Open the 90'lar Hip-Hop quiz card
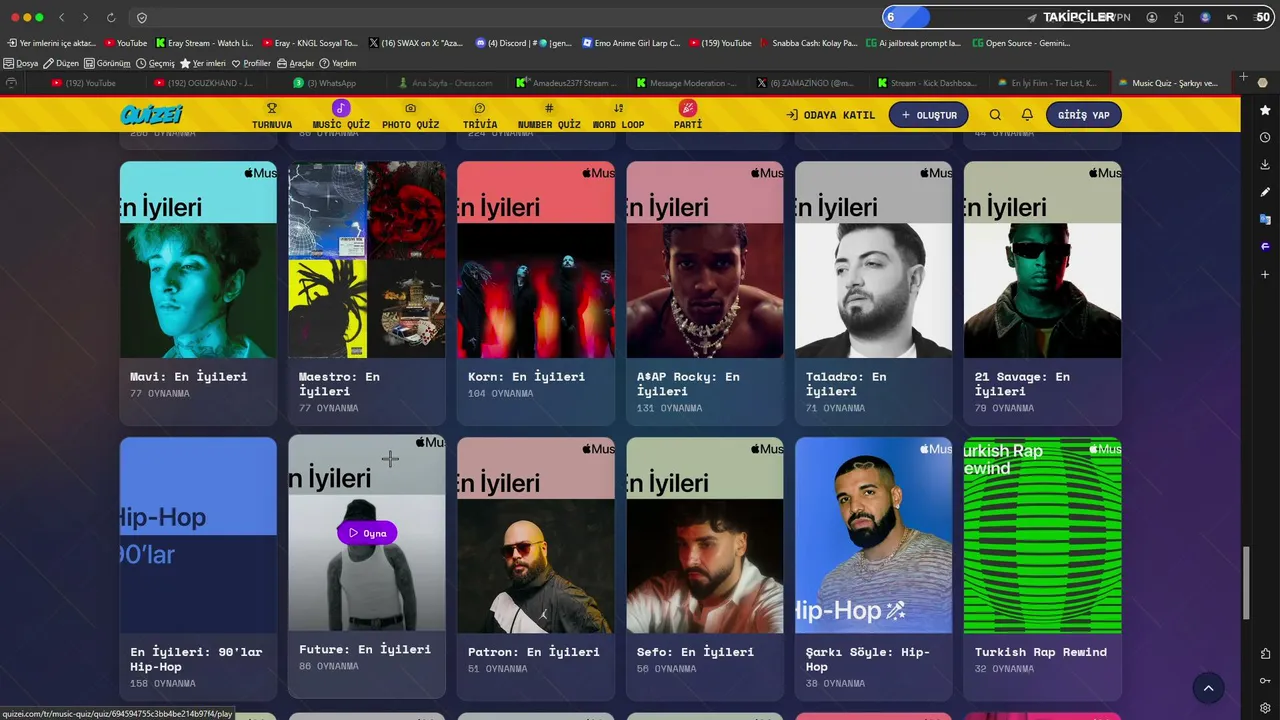This screenshot has height=720, width=1280. [x=198, y=568]
